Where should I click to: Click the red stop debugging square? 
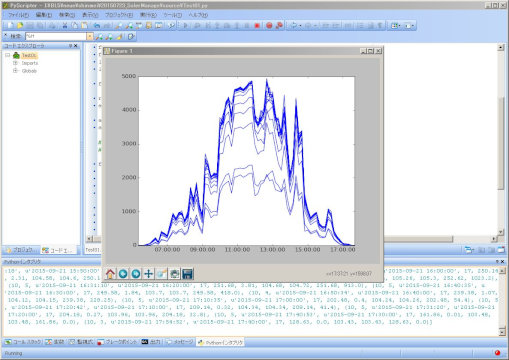point(257,25)
